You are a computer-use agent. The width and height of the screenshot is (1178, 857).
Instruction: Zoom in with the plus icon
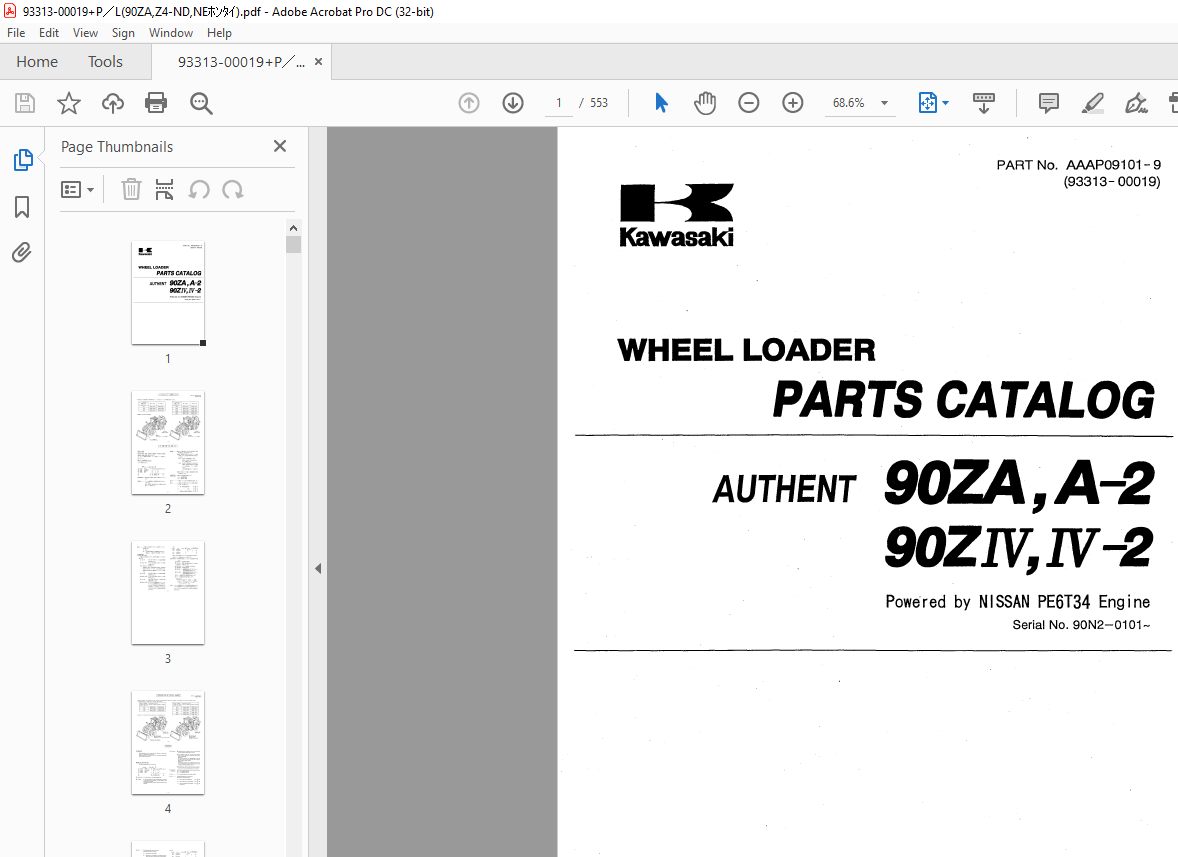(x=793, y=103)
